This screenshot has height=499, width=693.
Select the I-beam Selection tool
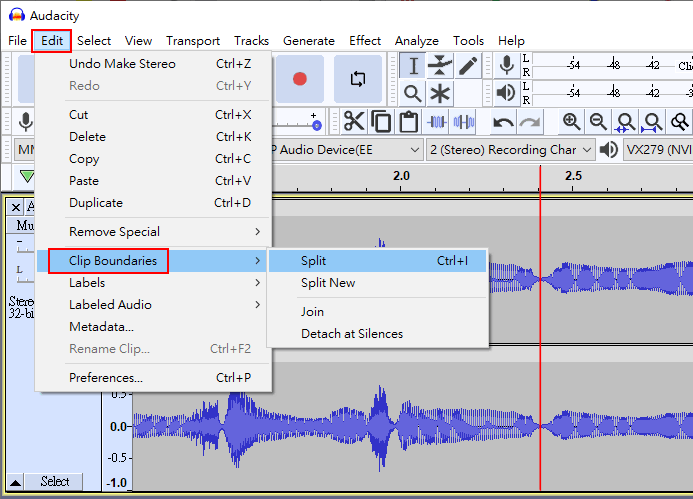tap(413, 66)
